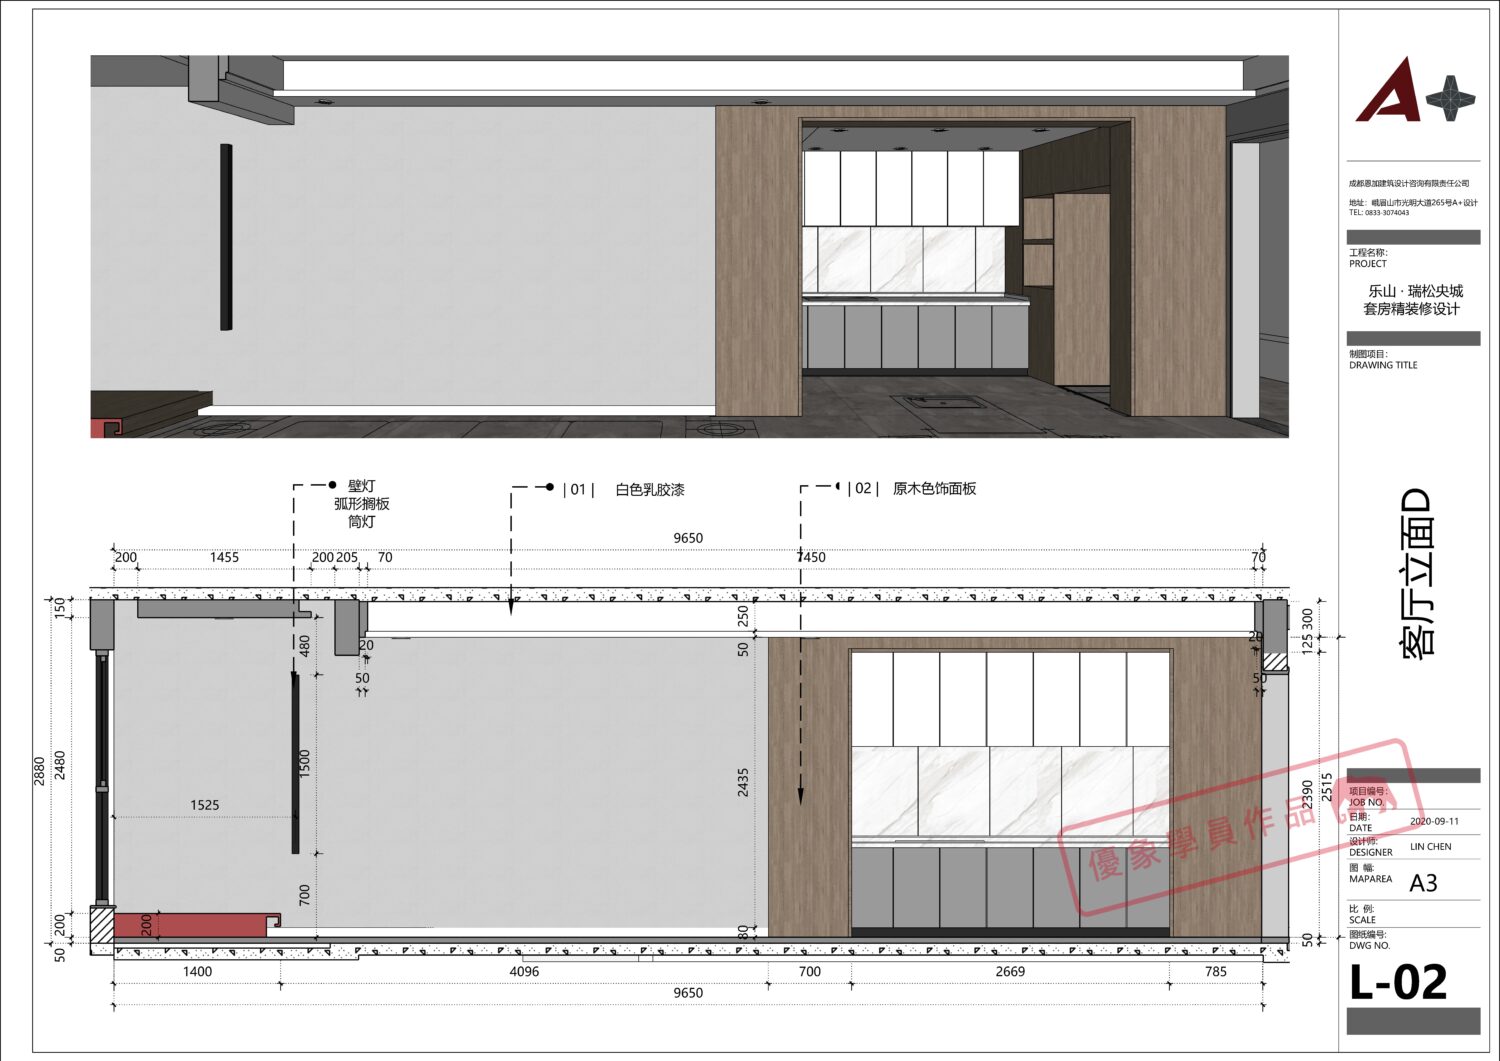Click the red student work stamp
Viewport: 1500px width, 1061px height.
[x=1240, y=828]
